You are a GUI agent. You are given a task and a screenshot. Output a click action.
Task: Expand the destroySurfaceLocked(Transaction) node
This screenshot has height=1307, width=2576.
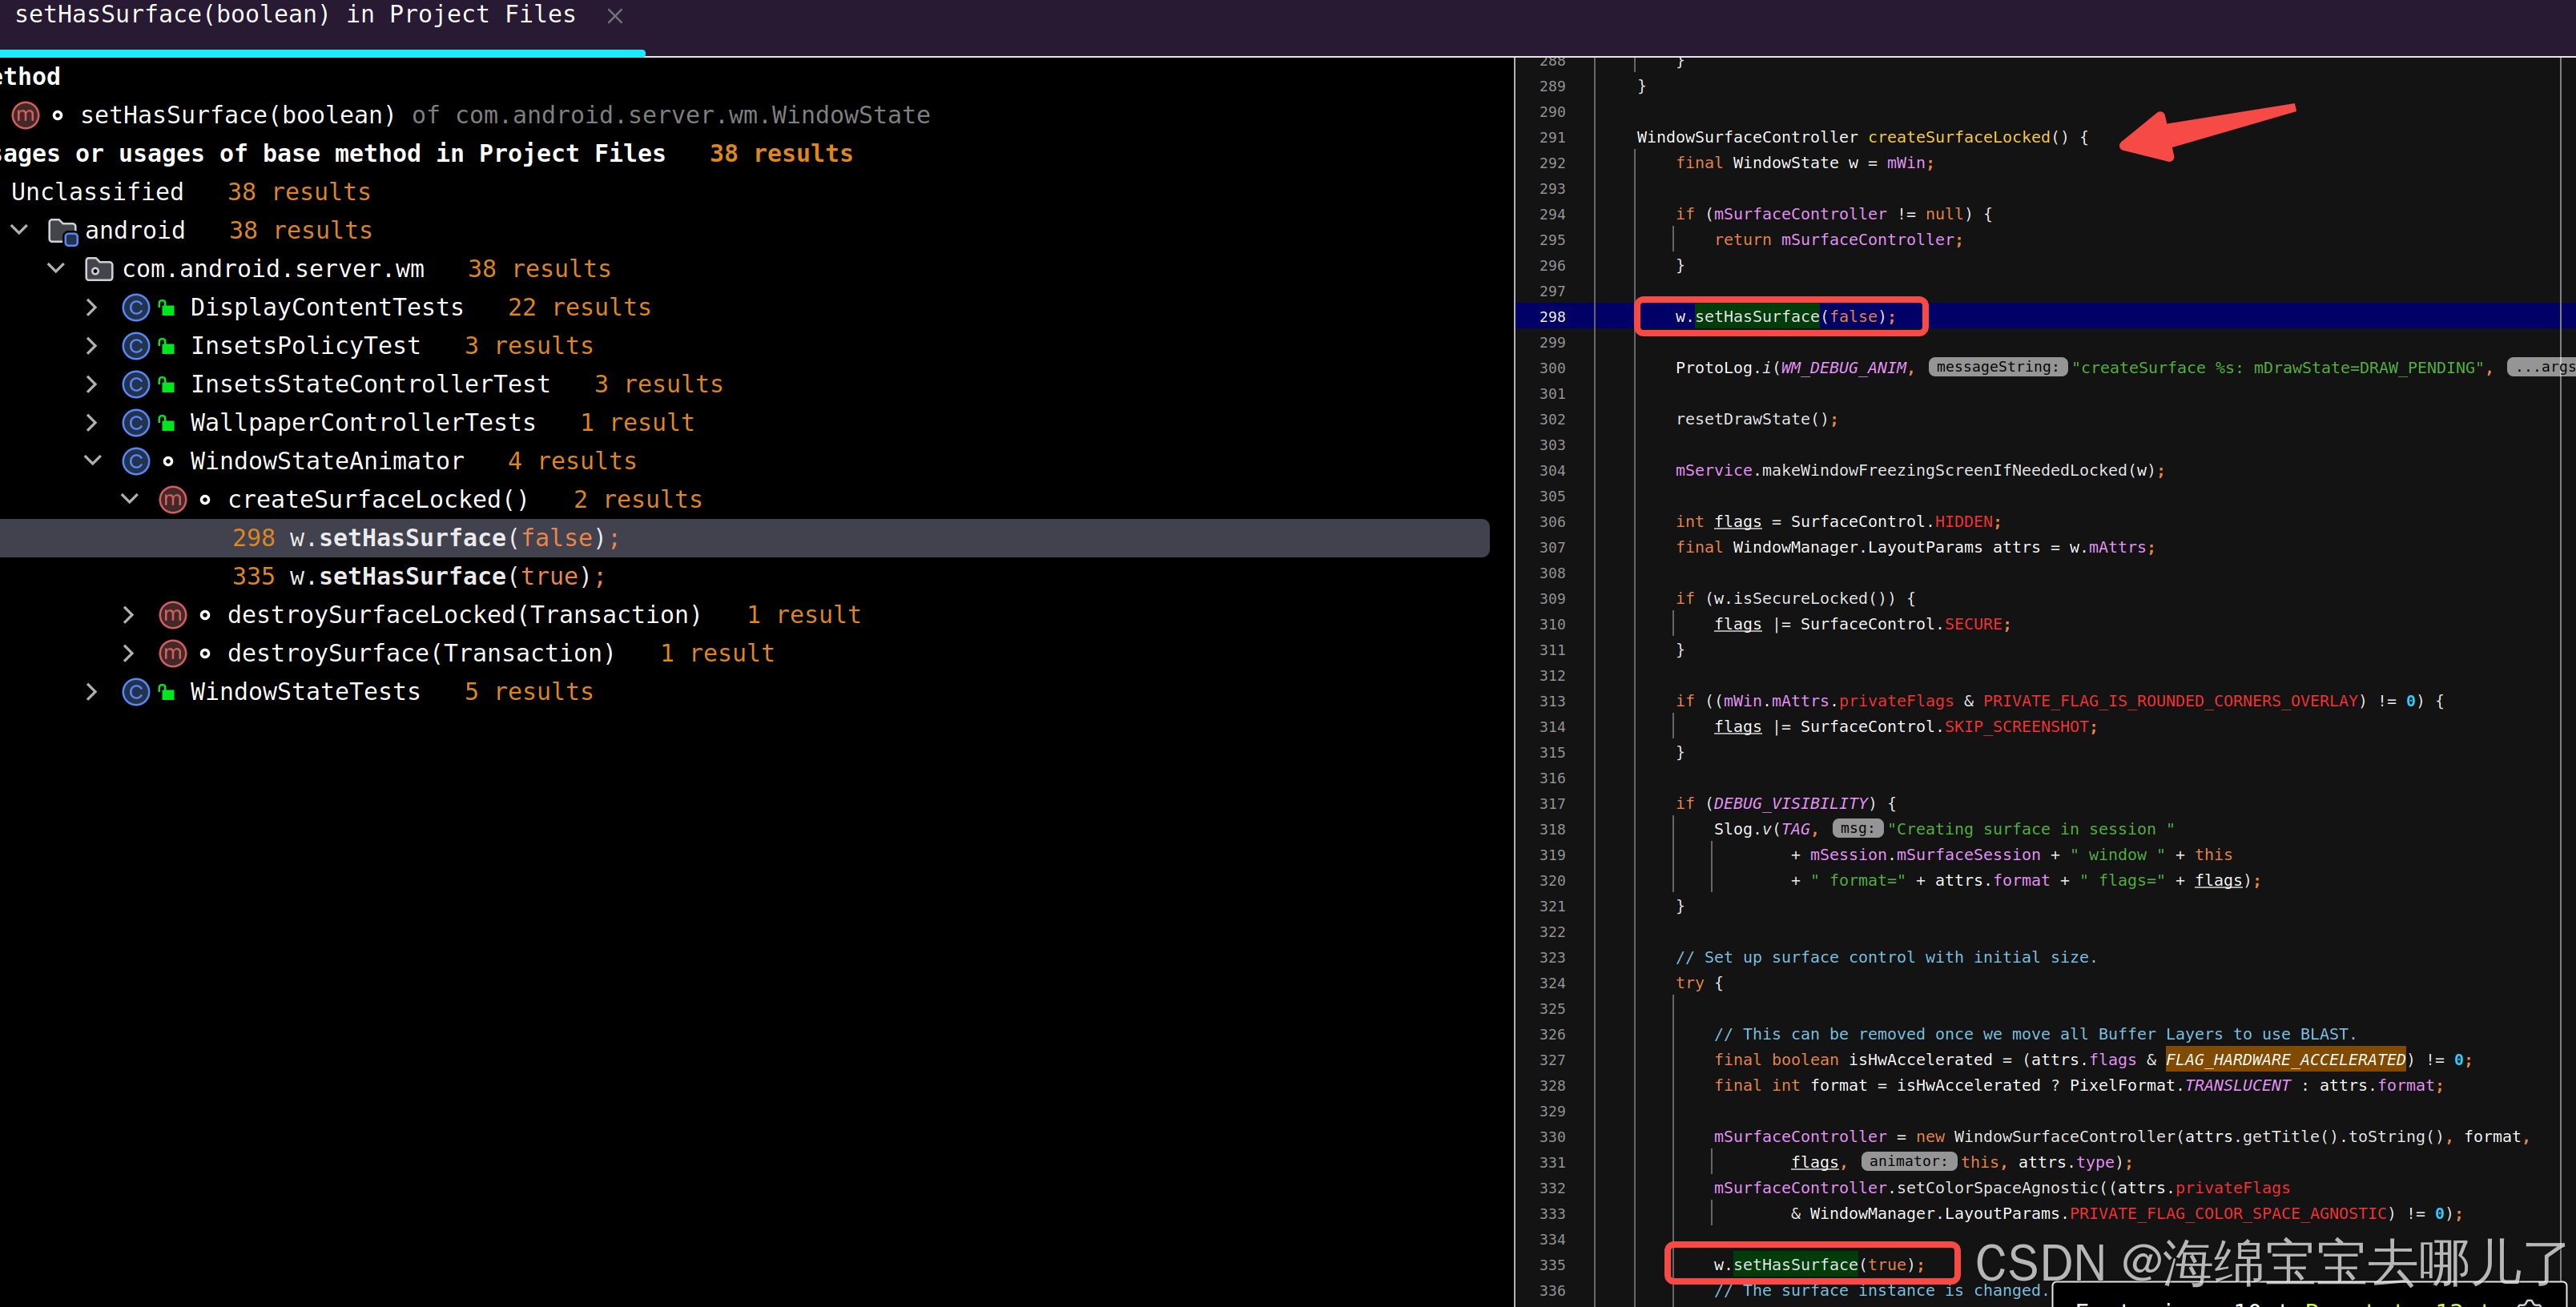pyautogui.click(x=129, y=615)
